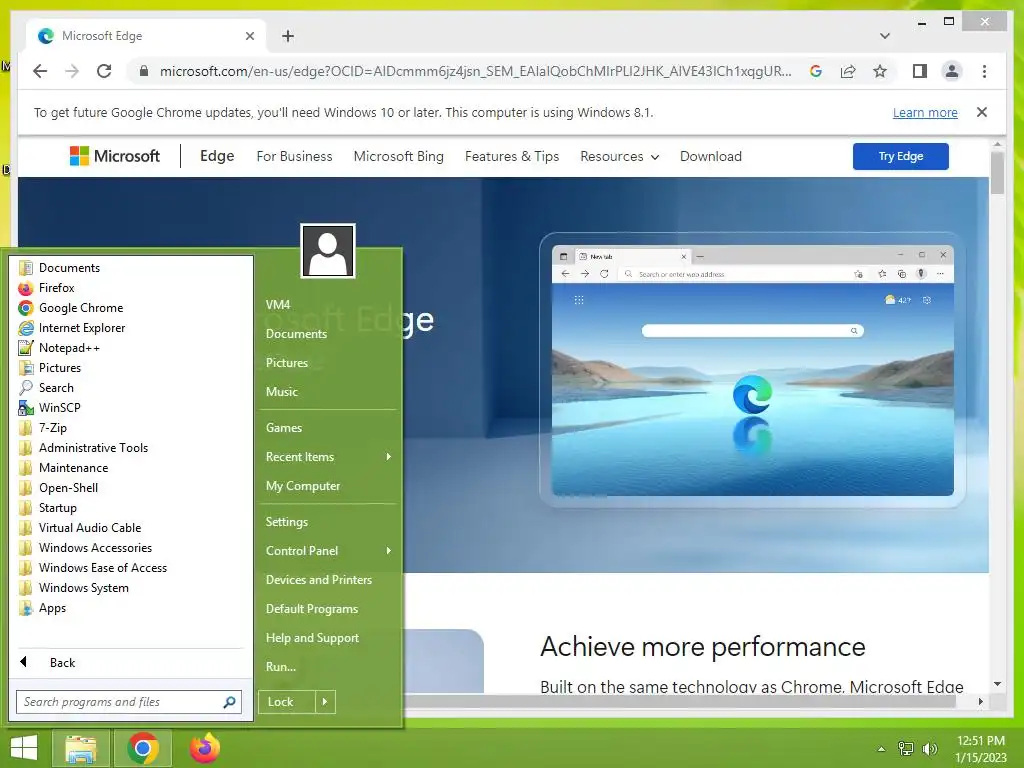Open the Startup program folder
Screen dimensions: 1024x768
pos(48,508)
